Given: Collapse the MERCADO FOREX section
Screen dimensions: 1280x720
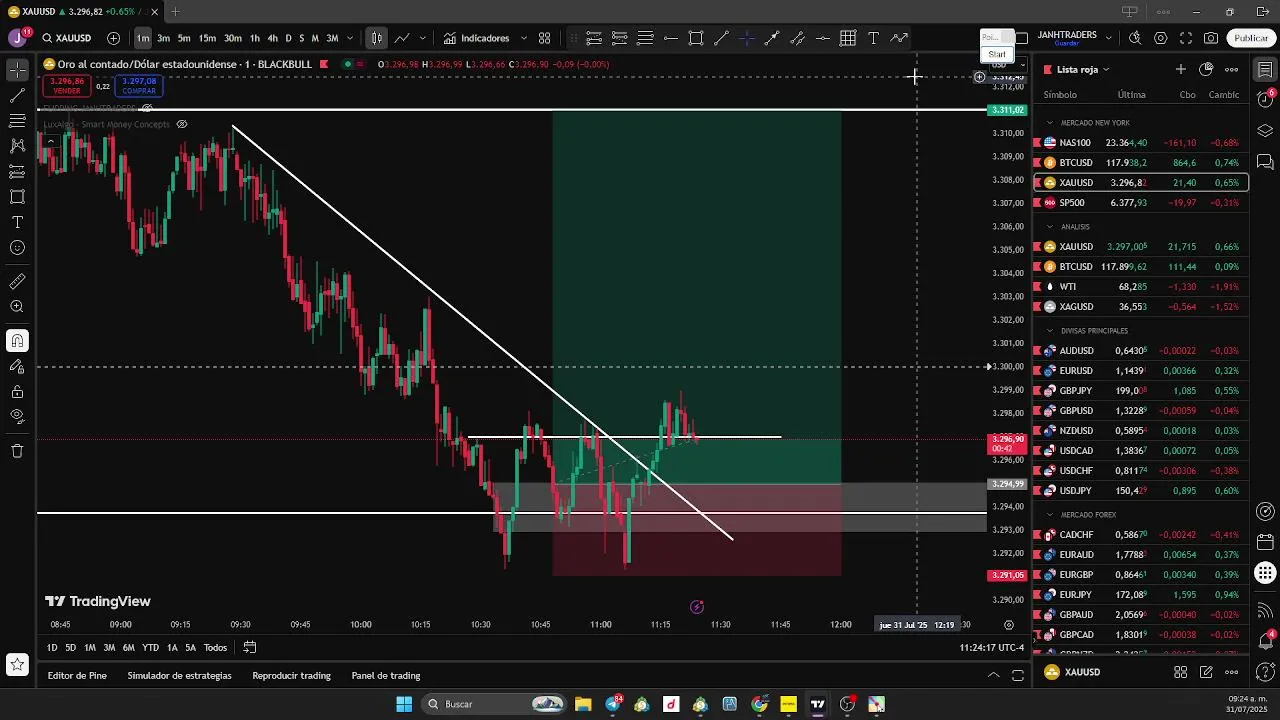Looking at the screenshot, I should 1051,515.
